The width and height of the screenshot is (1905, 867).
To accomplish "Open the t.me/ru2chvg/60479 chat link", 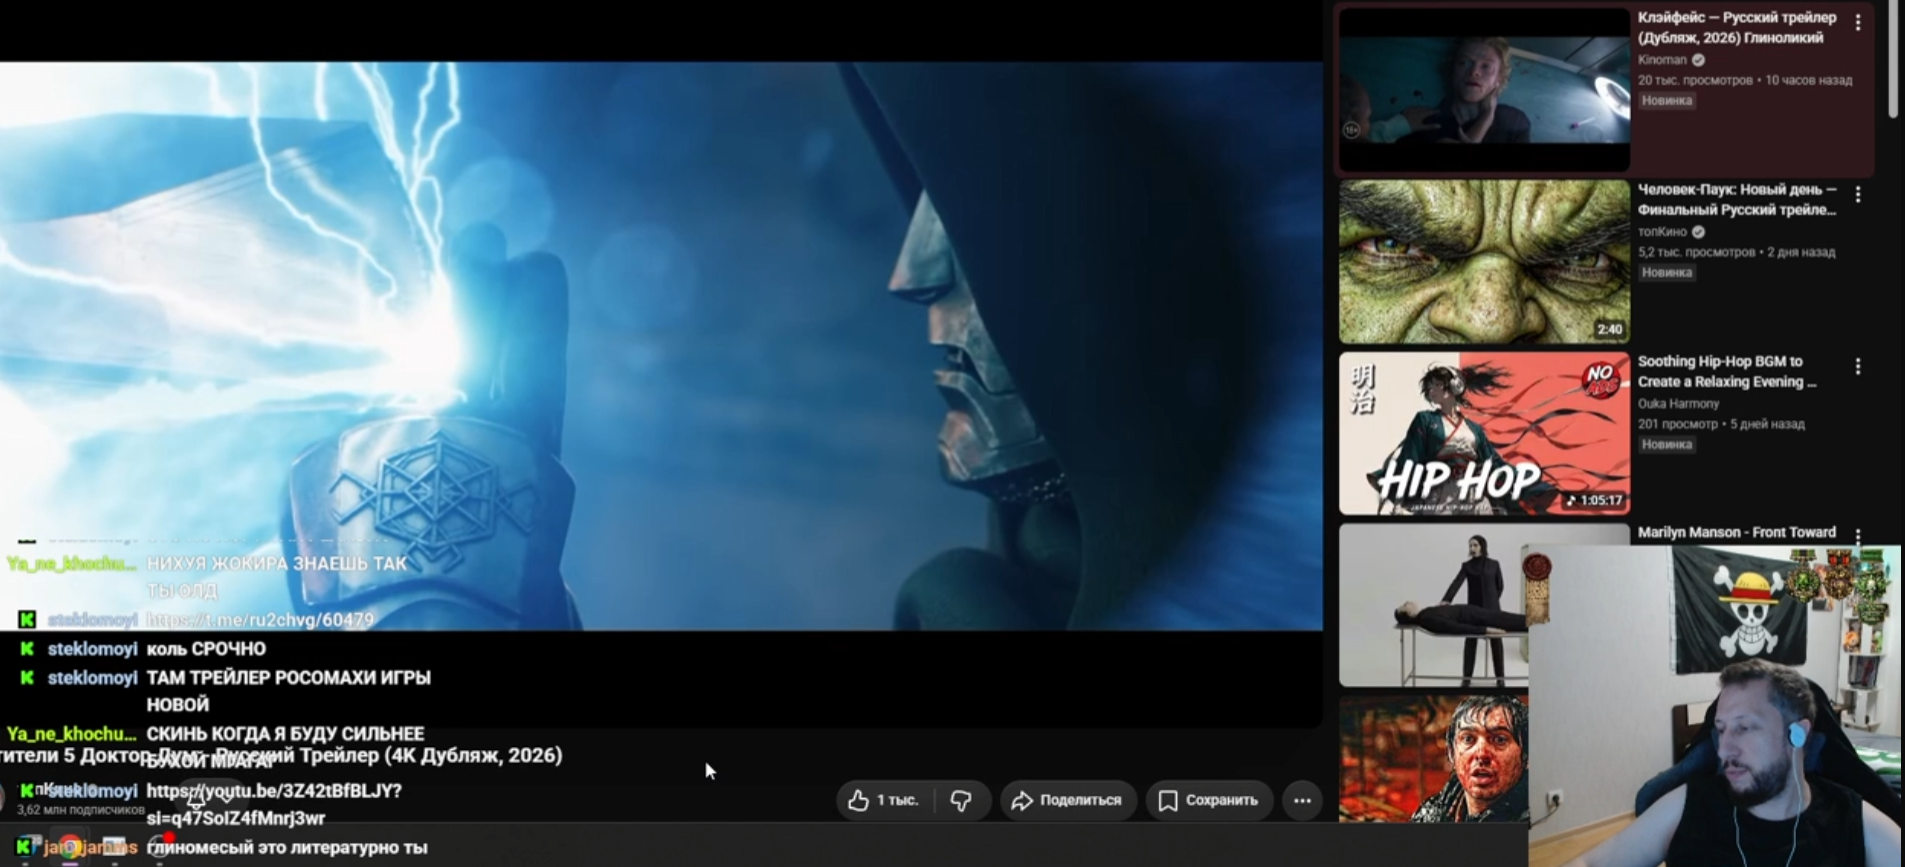I will 260,620.
